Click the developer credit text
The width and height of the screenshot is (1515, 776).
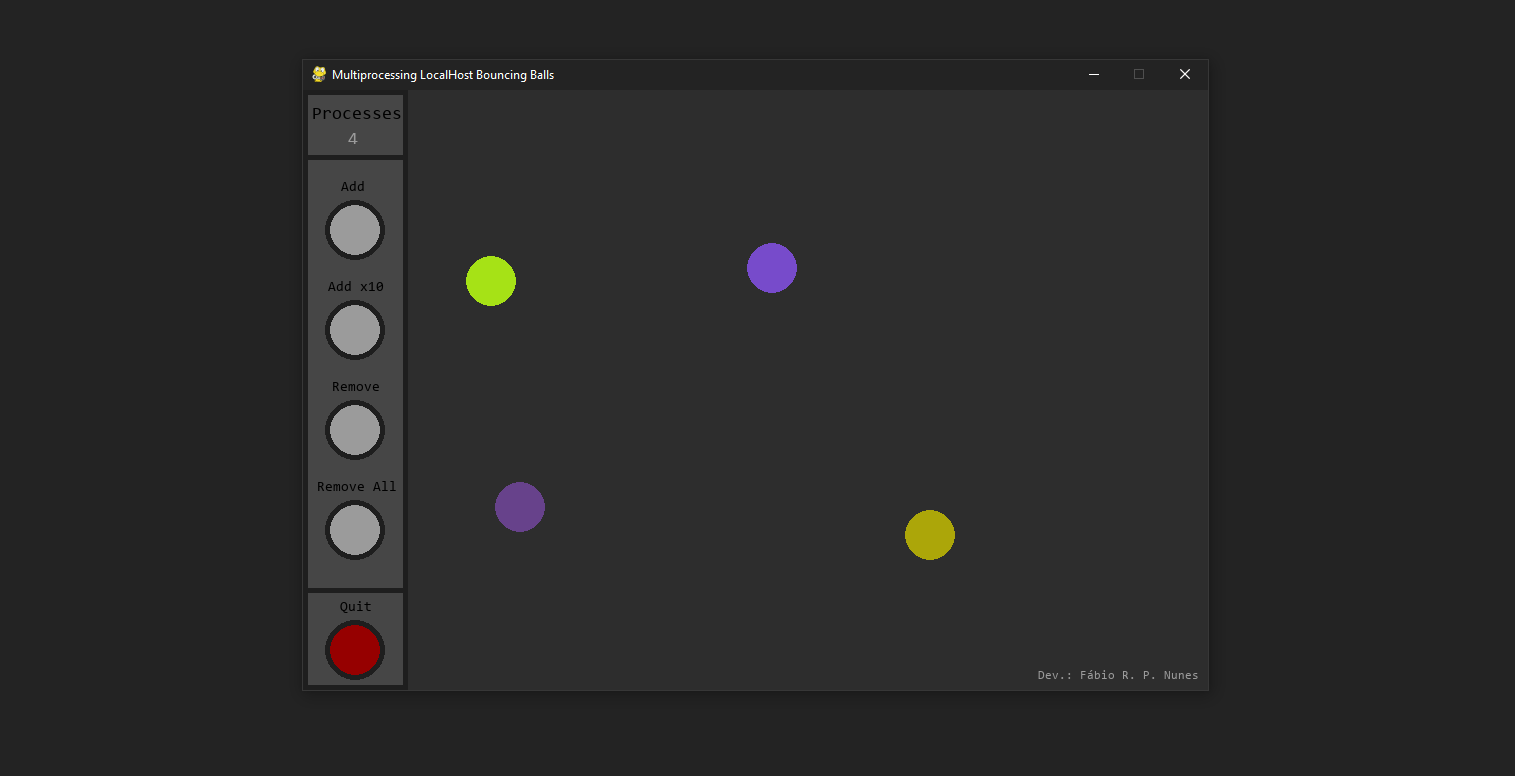1117,675
